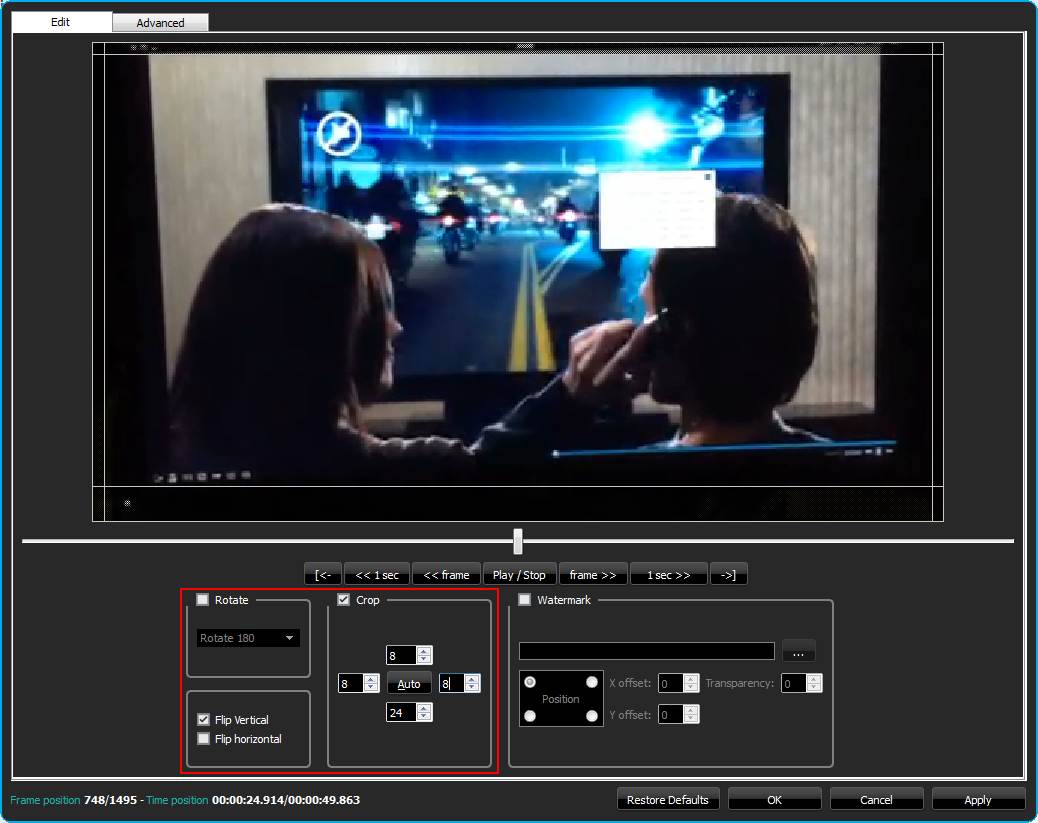Viewport: 1038px width, 823px height.
Task: Browse for watermark file with ... button
Action: pyautogui.click(x=798, y=652)
